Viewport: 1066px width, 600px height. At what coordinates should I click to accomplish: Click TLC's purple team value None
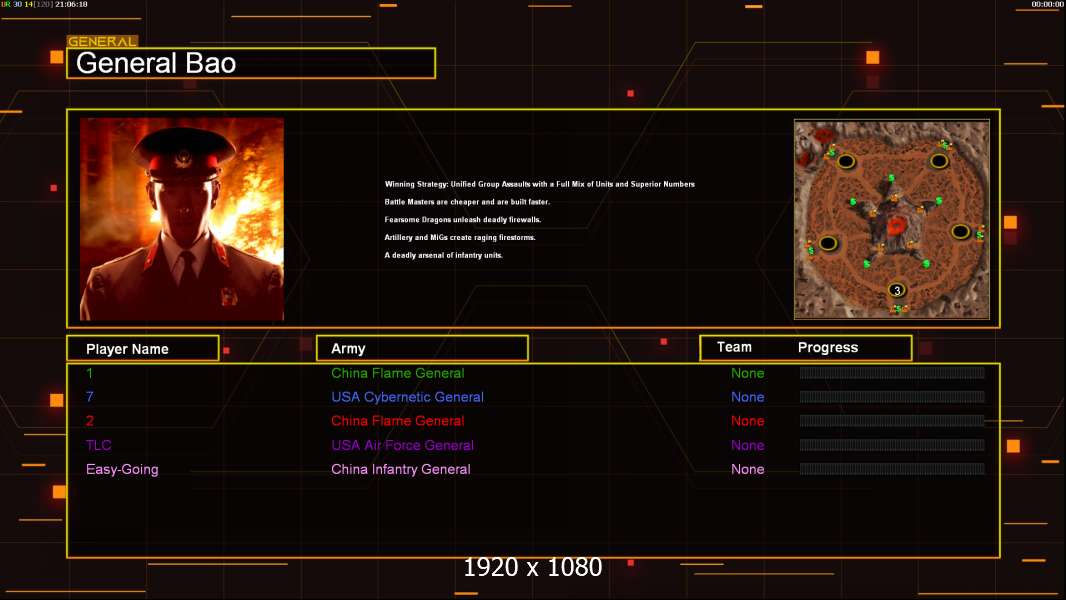tap(747, 445)
